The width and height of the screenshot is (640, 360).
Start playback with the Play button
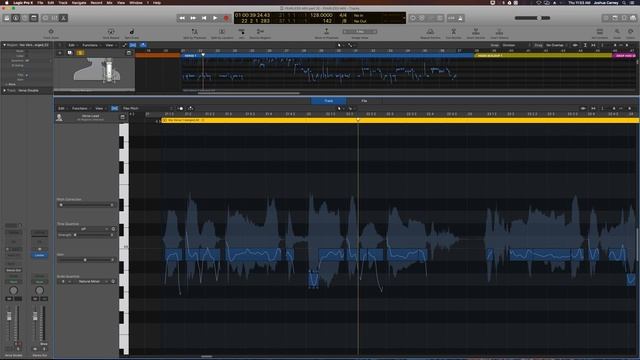(215, 18)
